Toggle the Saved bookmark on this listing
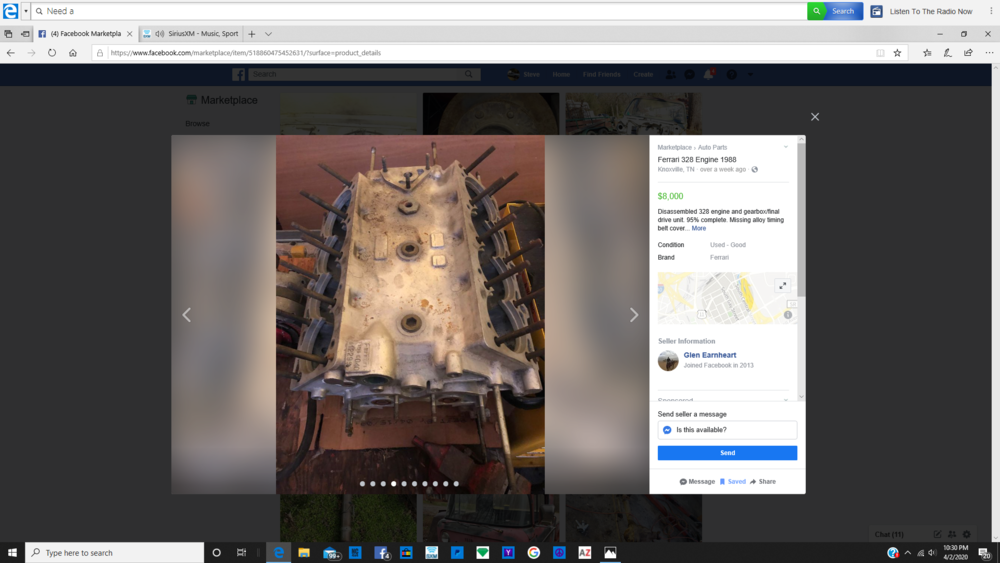Viewport: 1000px width, 563px height. (732, 482)
